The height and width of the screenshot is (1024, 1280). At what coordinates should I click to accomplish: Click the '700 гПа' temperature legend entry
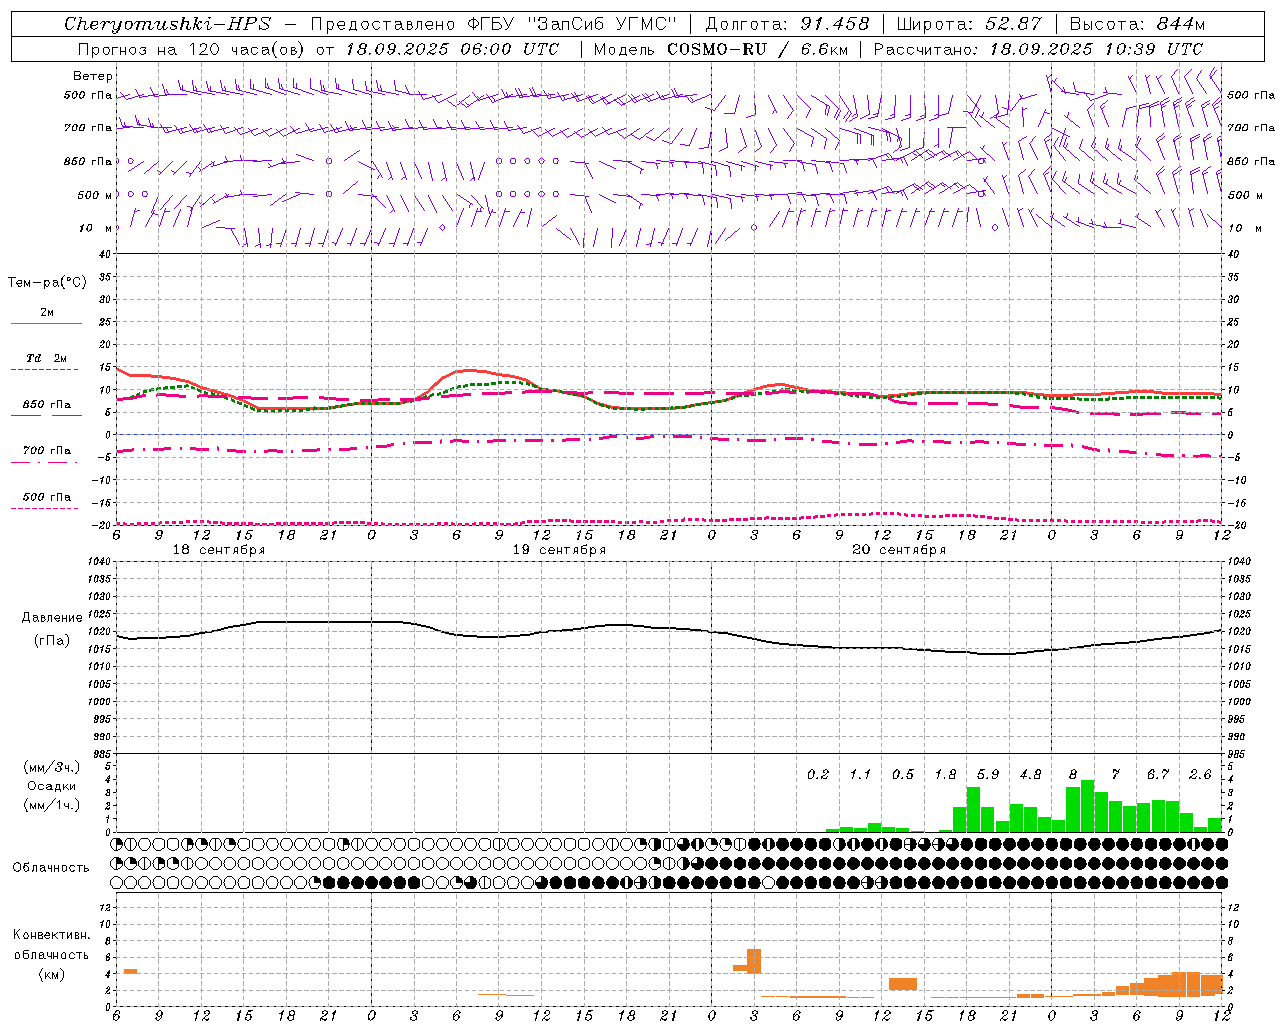pos(47,451)
